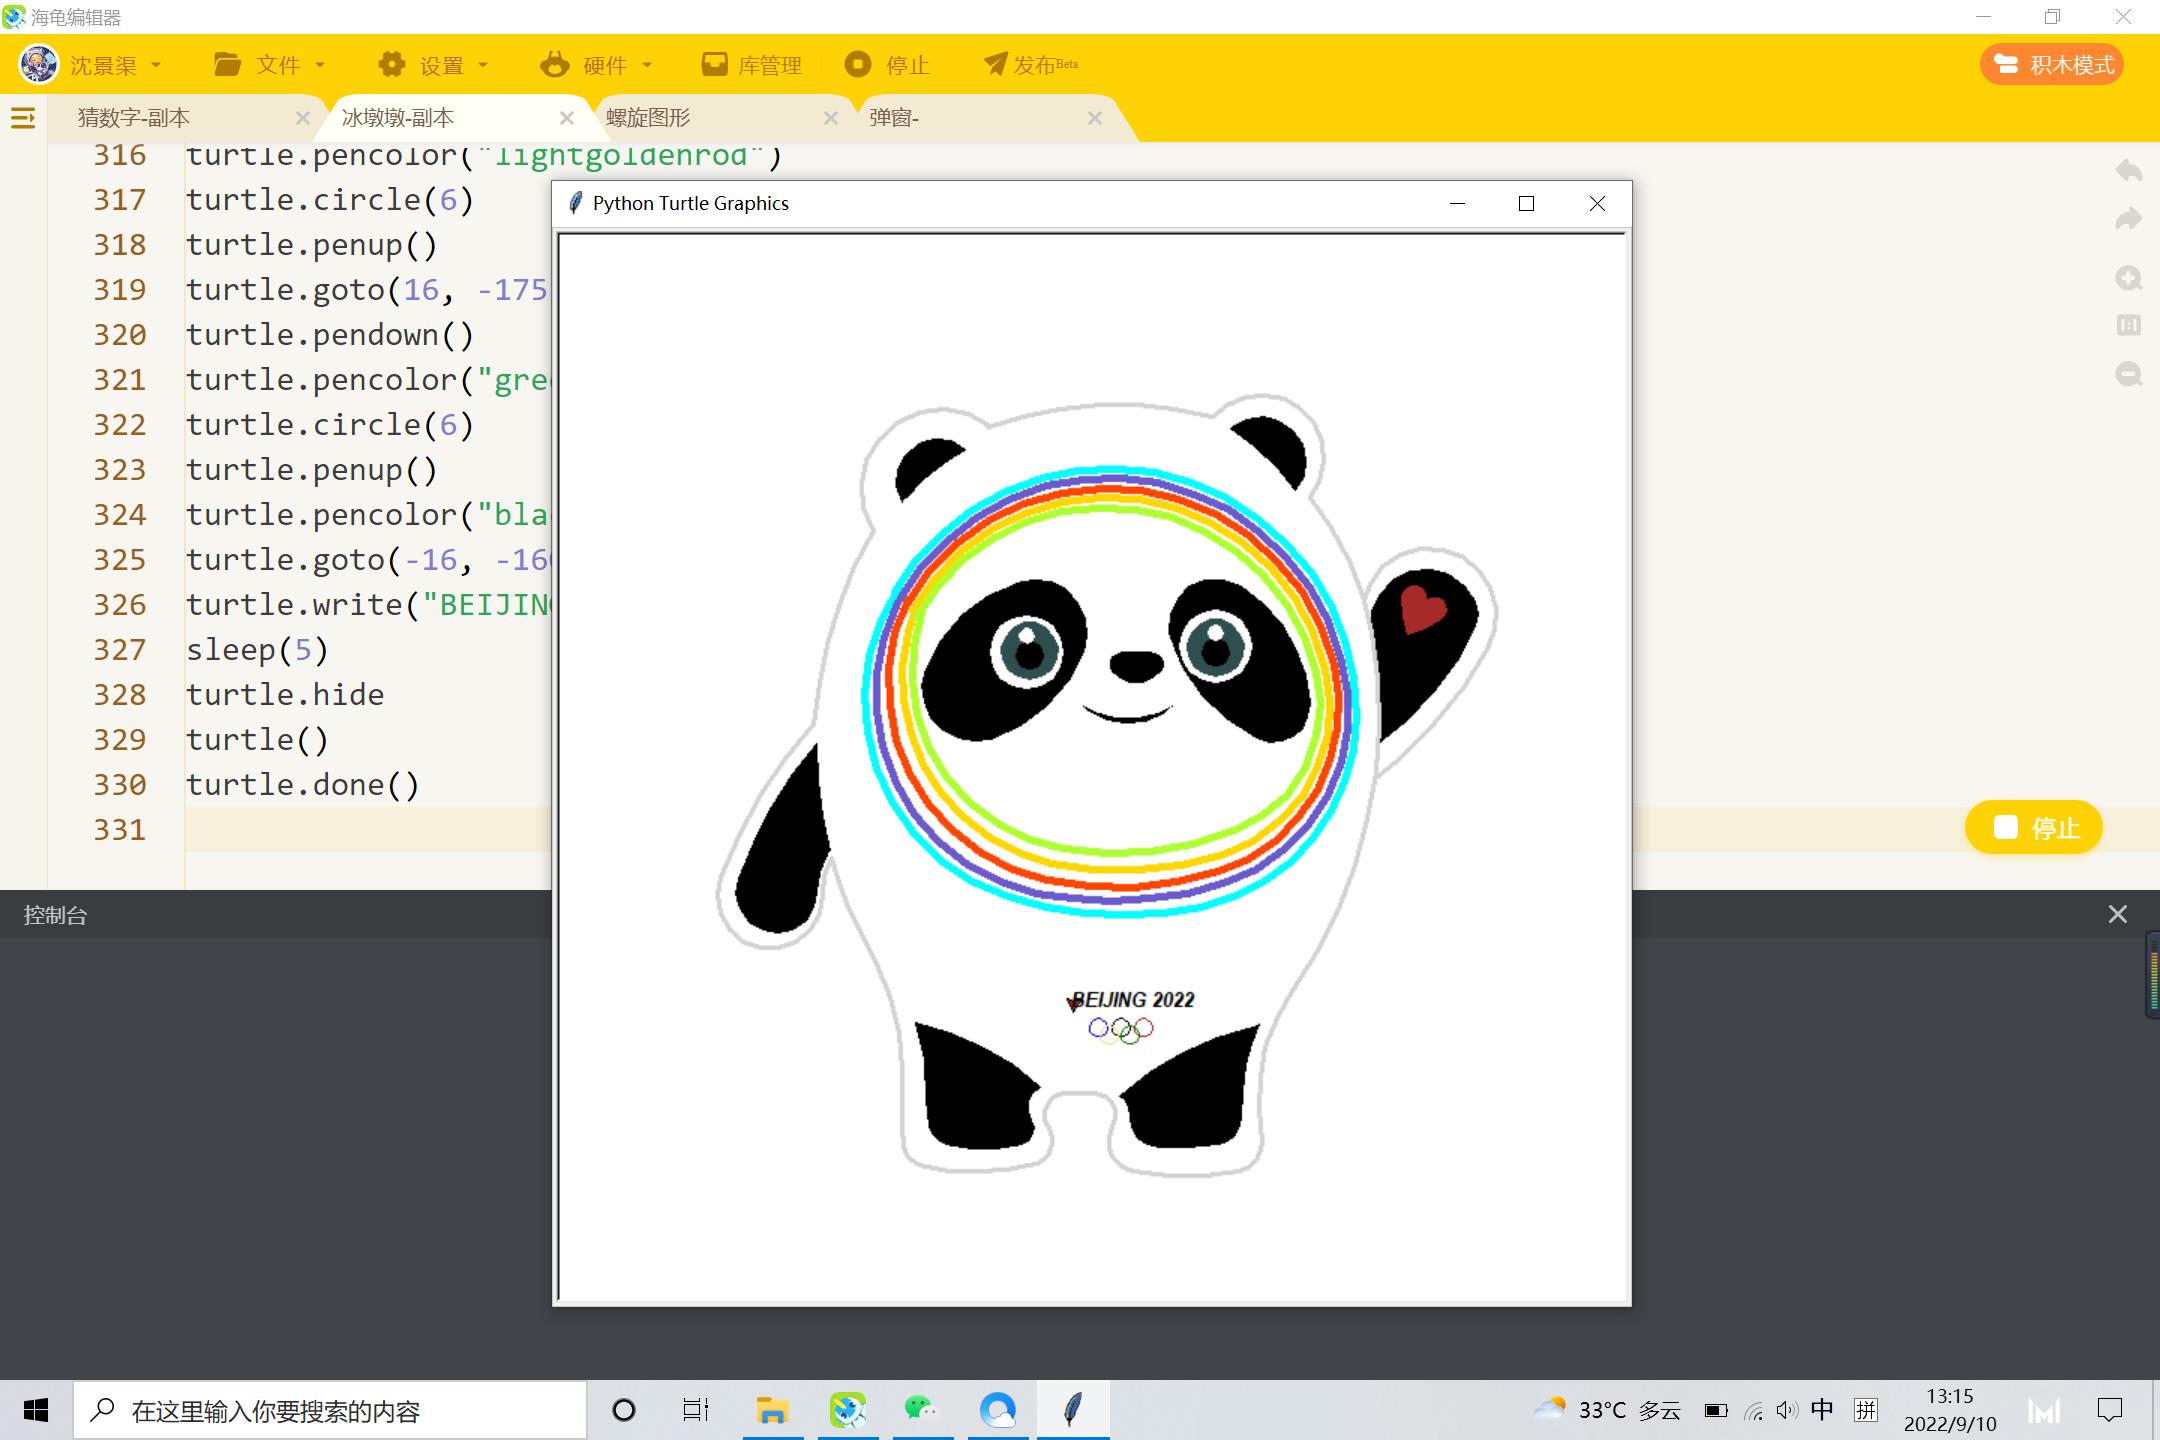Click the 控制台 console title
Screen dimensions: 2160x1440
click(55, 915)
